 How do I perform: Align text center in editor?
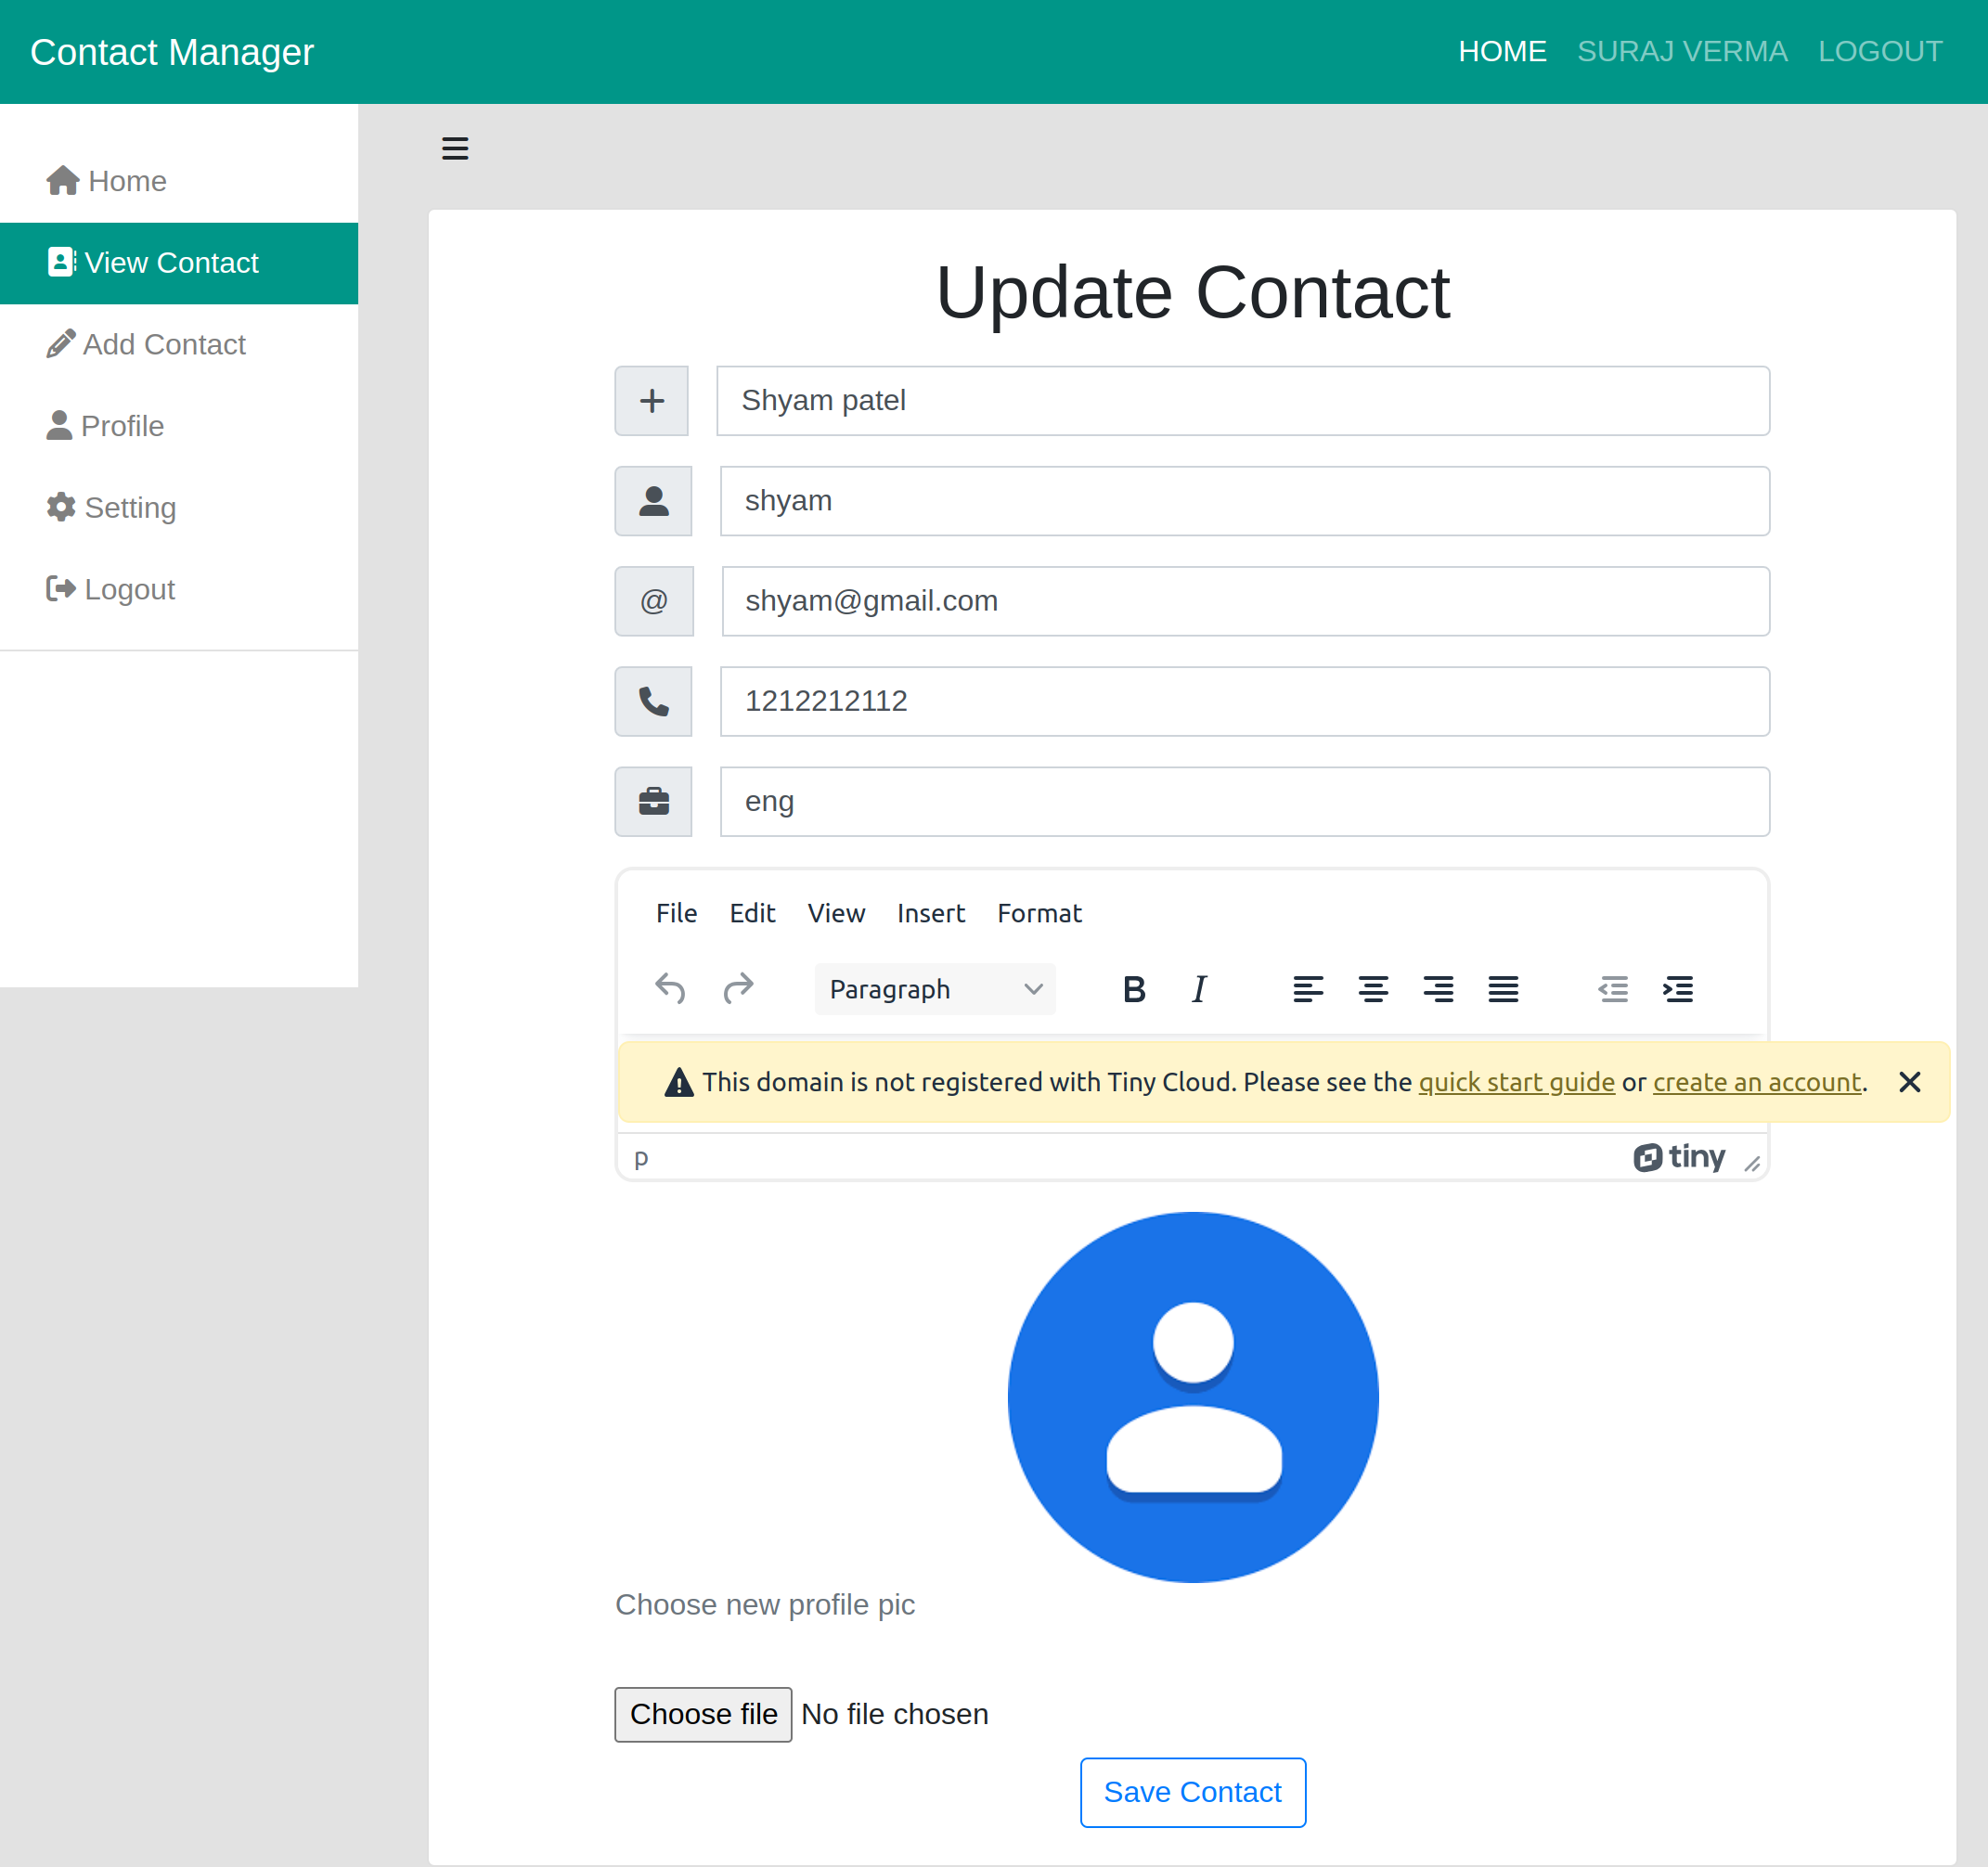point(1373,989)
